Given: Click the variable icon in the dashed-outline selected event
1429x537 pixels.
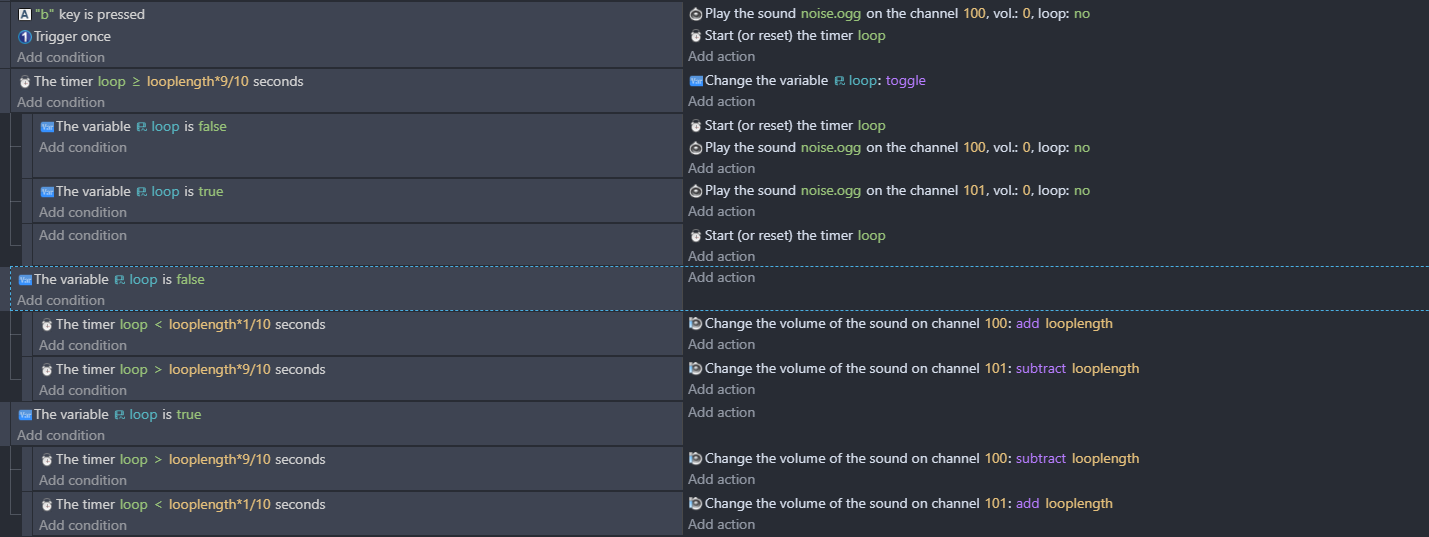Looking at the screenshot, I should pyautogui.click(x=25, y=280).
